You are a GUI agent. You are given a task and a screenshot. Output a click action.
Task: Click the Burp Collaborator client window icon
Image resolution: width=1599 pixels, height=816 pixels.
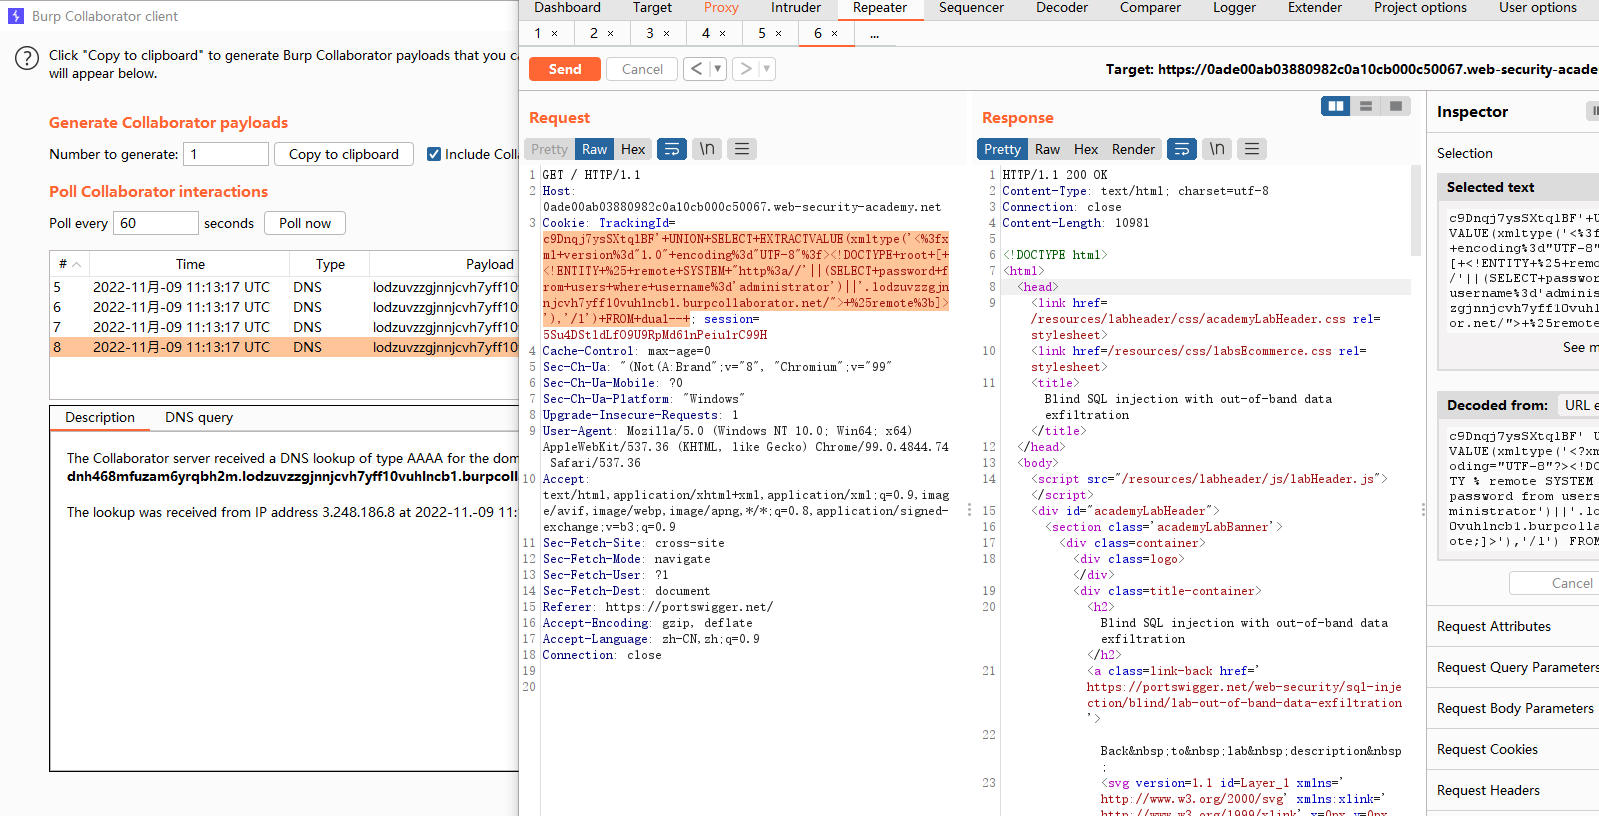click(15, 16)
